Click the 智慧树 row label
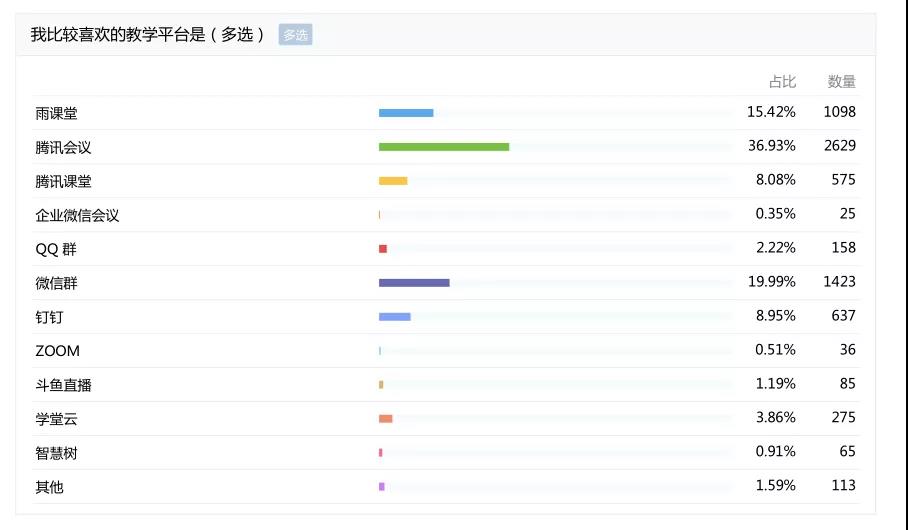Viewport: 908px width, 530px height. click(x=56, y=453)
